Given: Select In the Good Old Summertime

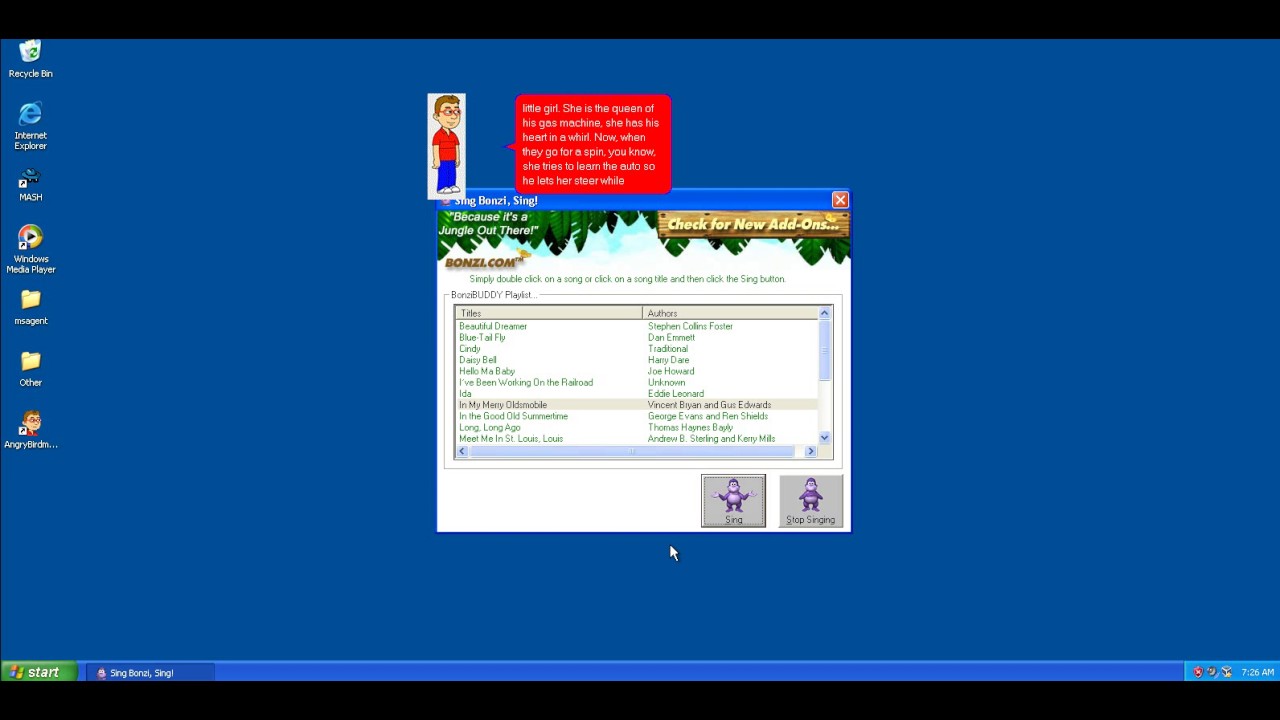Looking at the screenshot, I should pyautogui.click(x=513, y=416).
